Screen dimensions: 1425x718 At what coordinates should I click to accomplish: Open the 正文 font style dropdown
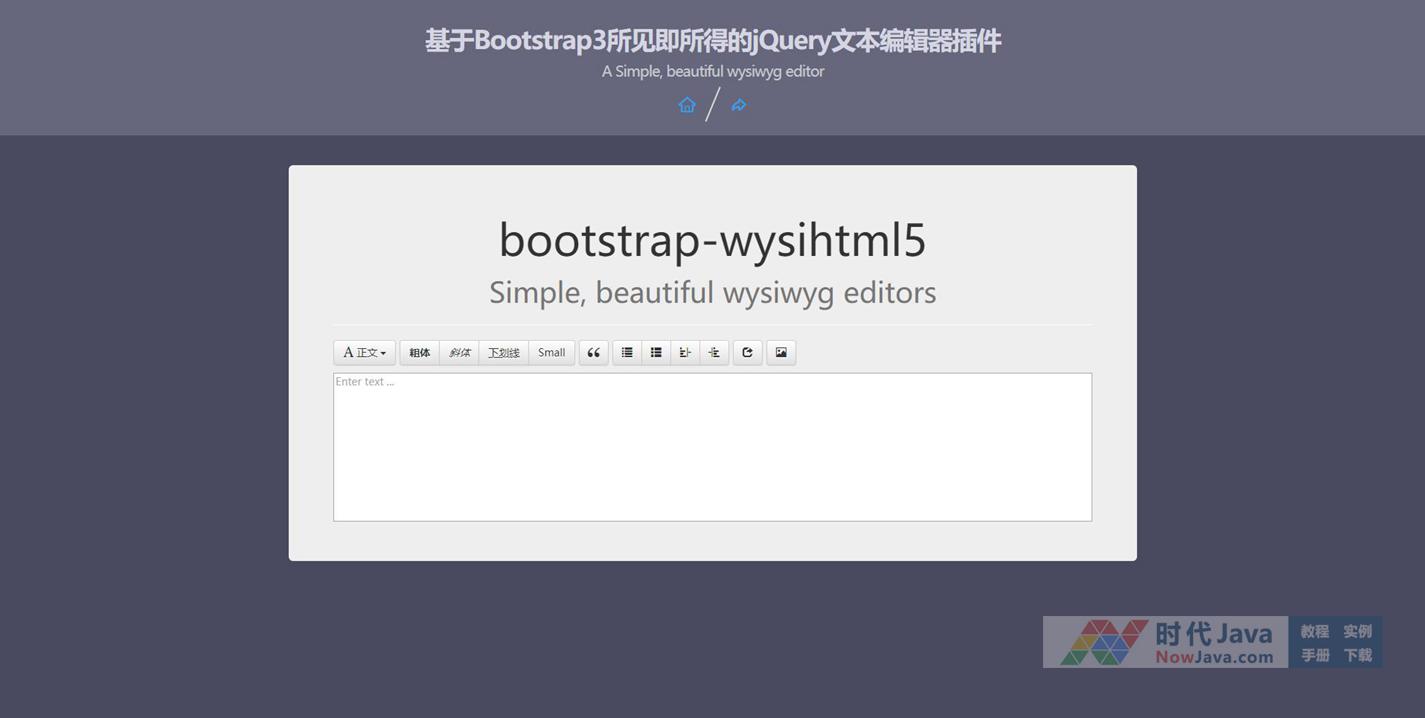(x=364, y=353)
